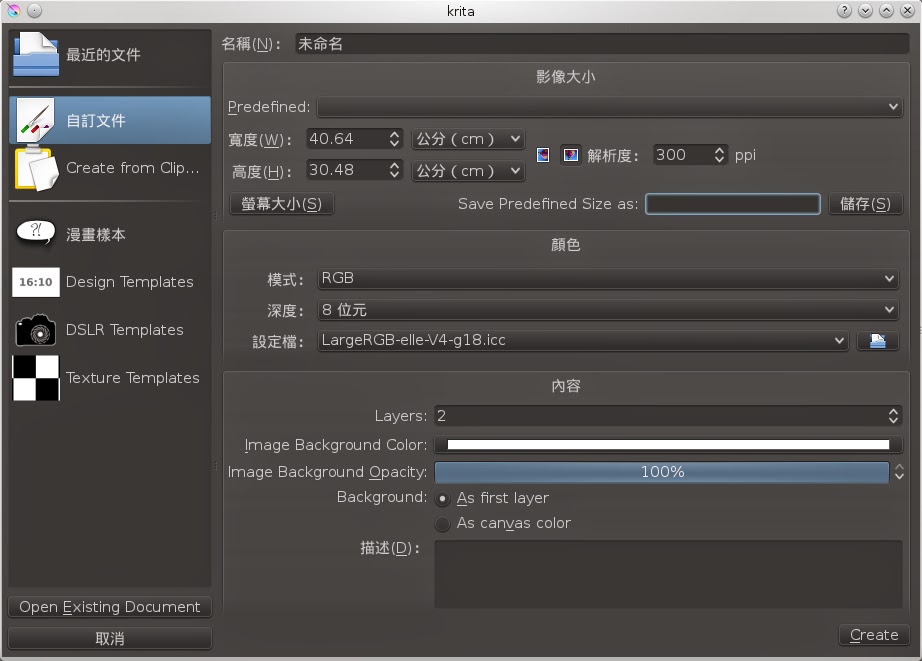
Task: Select the 最近的文件 label
Action: 103,55
